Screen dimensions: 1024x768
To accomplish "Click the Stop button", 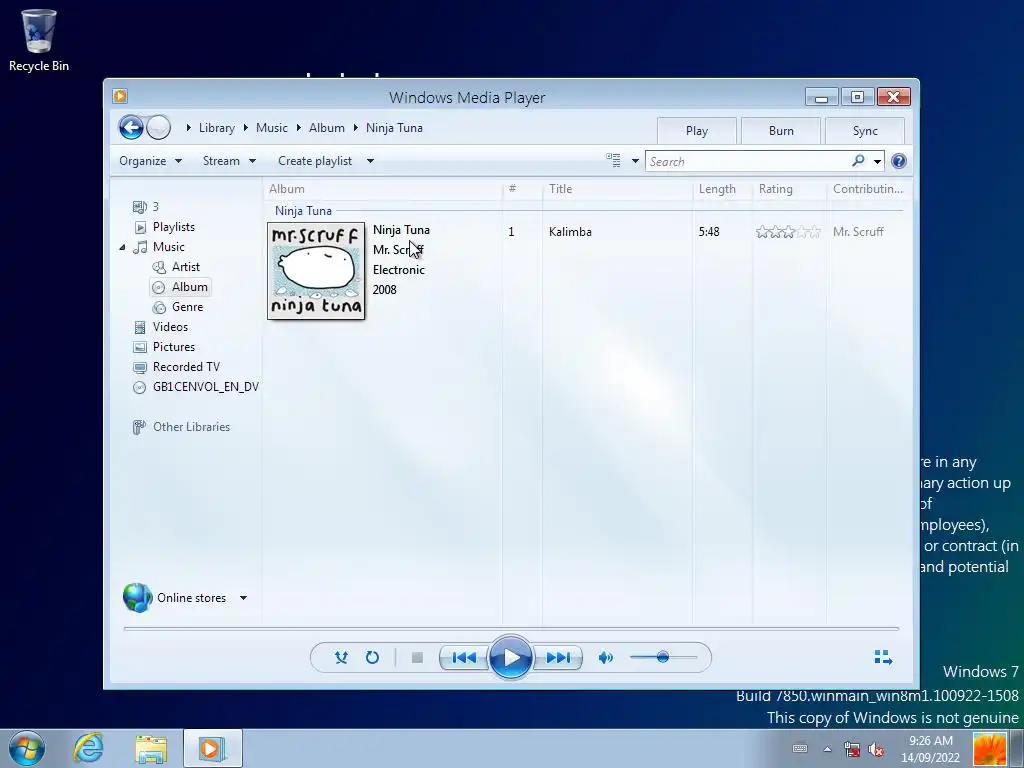I will [417, 658].
